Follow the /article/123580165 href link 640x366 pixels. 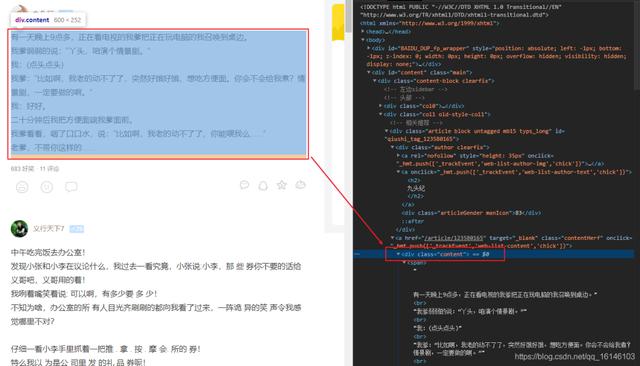click(454, 237)
